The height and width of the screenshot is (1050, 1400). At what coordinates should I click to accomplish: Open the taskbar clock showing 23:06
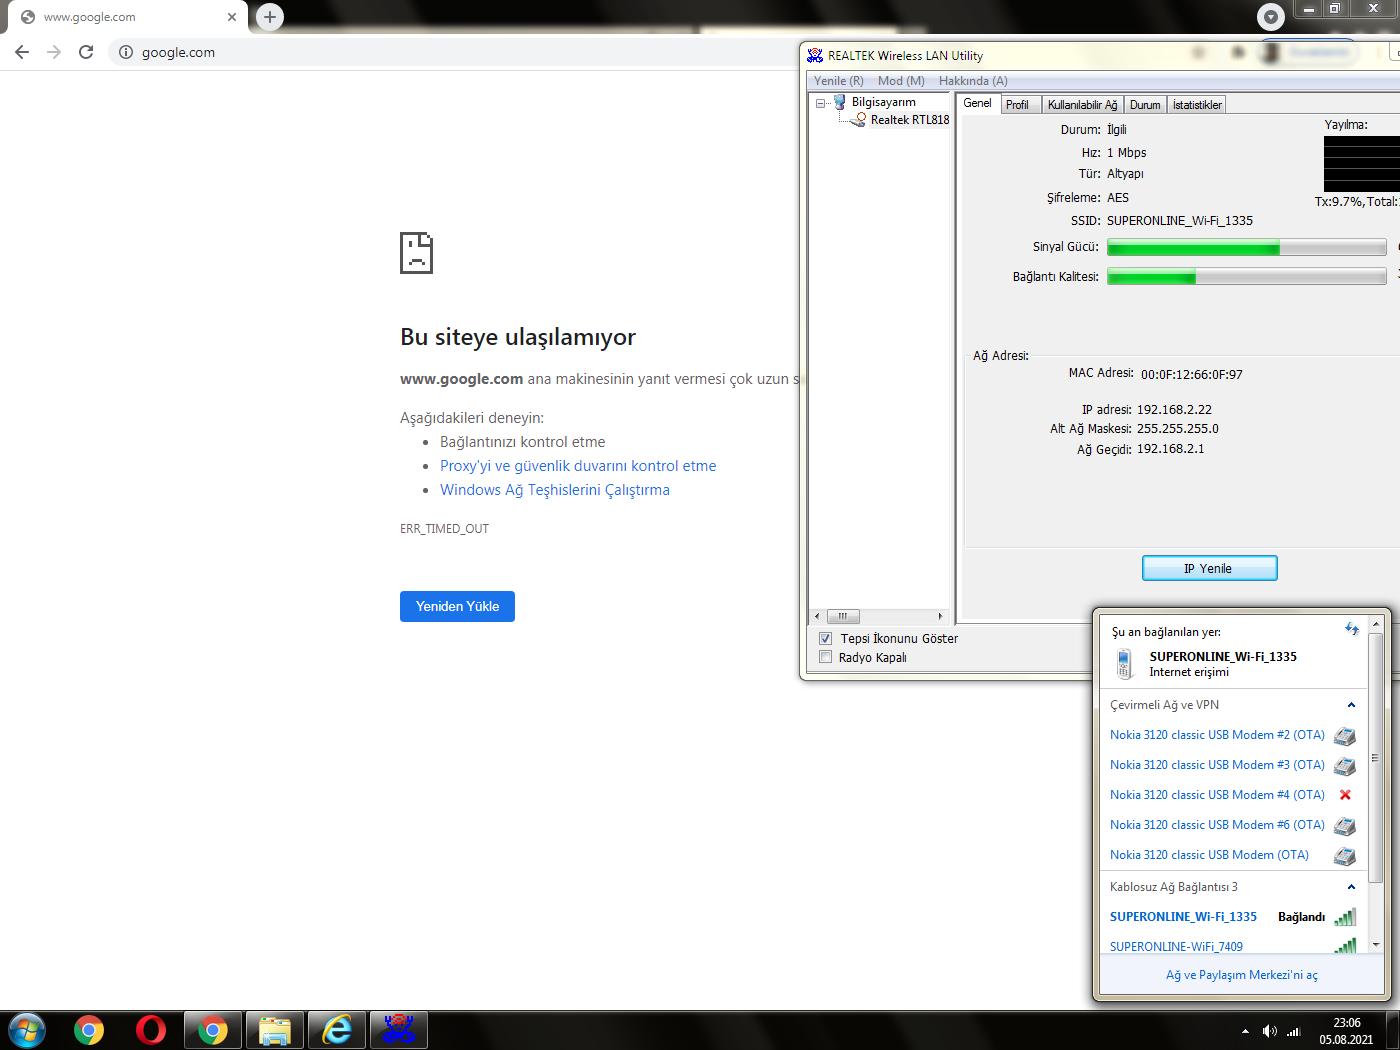coord(1346,1031)
